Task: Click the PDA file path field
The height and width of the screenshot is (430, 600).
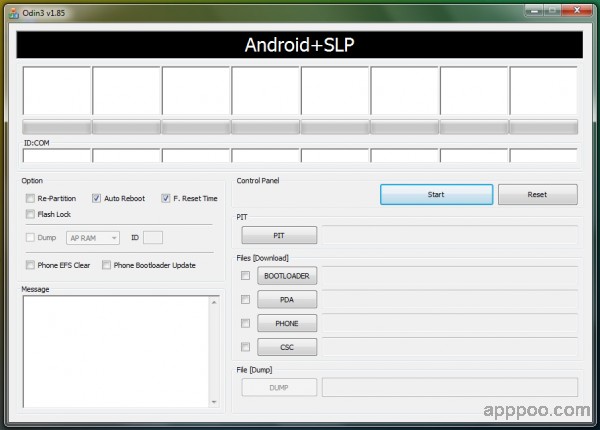Action: tap(450, 300)
